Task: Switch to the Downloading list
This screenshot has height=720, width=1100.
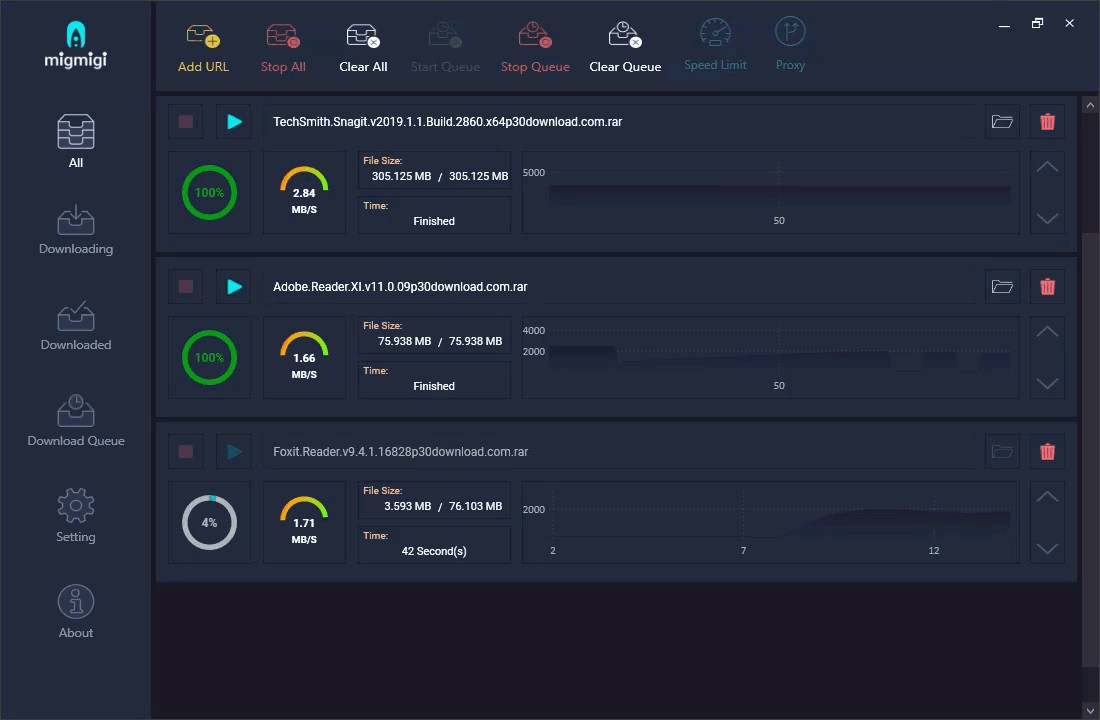Action: pos(76,230)
